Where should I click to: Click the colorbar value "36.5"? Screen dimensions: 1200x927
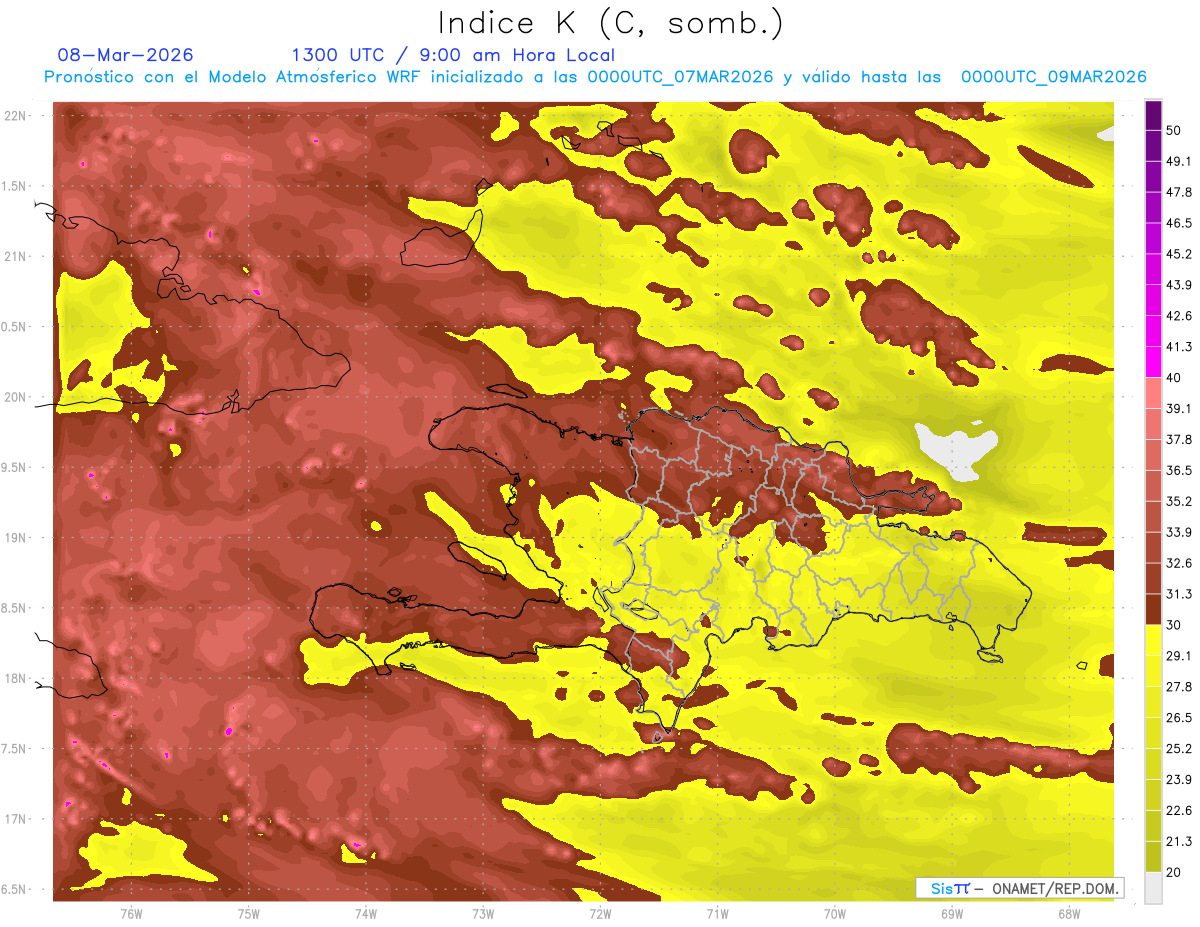(x=1179, y=470)
